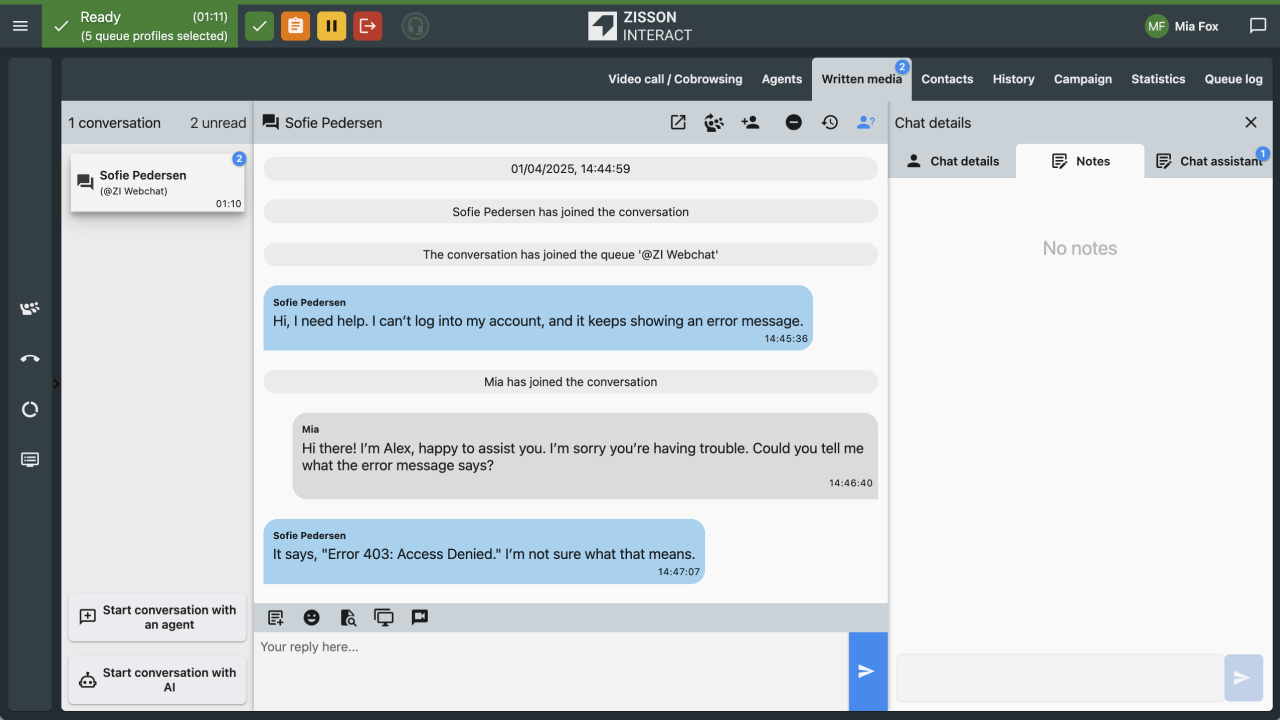Screen dimensions: 1280x720
Task: Expand the Ready queue profiles status
Action: (x=140, y=26)
